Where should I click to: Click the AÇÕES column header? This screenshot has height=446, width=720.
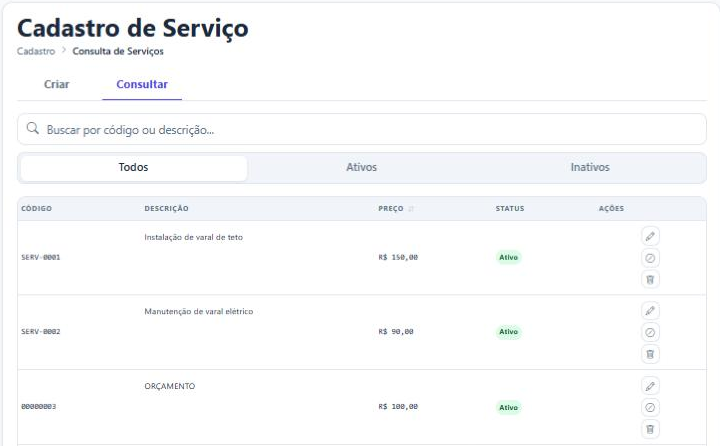[611, 209]
